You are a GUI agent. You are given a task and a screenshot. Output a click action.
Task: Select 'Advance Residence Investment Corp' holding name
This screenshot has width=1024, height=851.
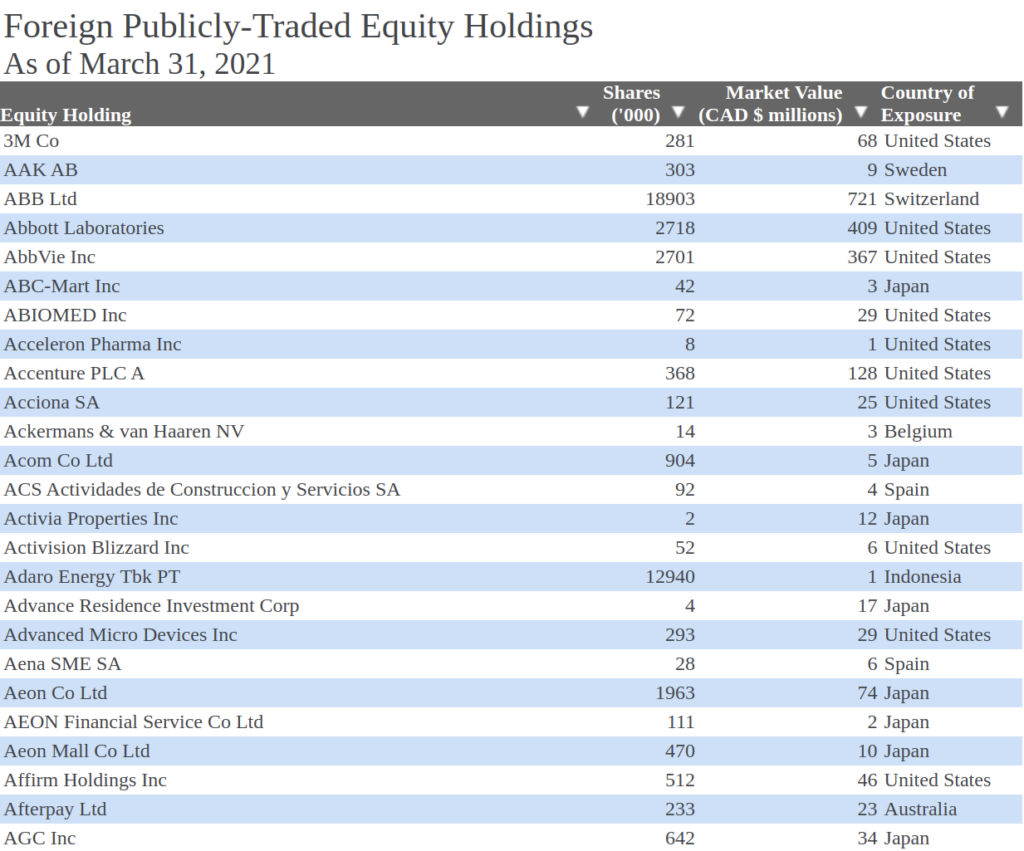[152, 606]
